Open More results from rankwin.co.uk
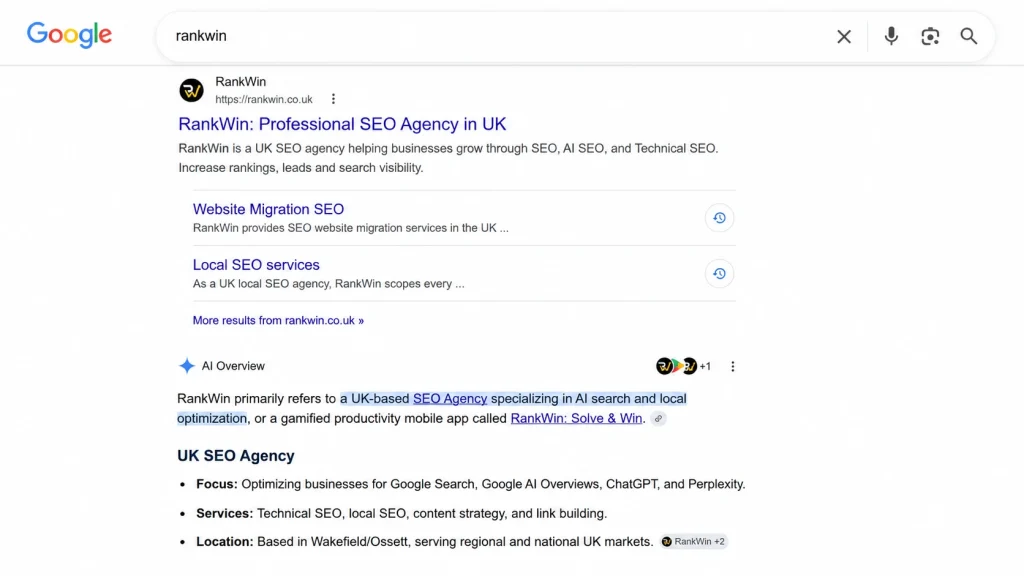 (x=278, y=321)
